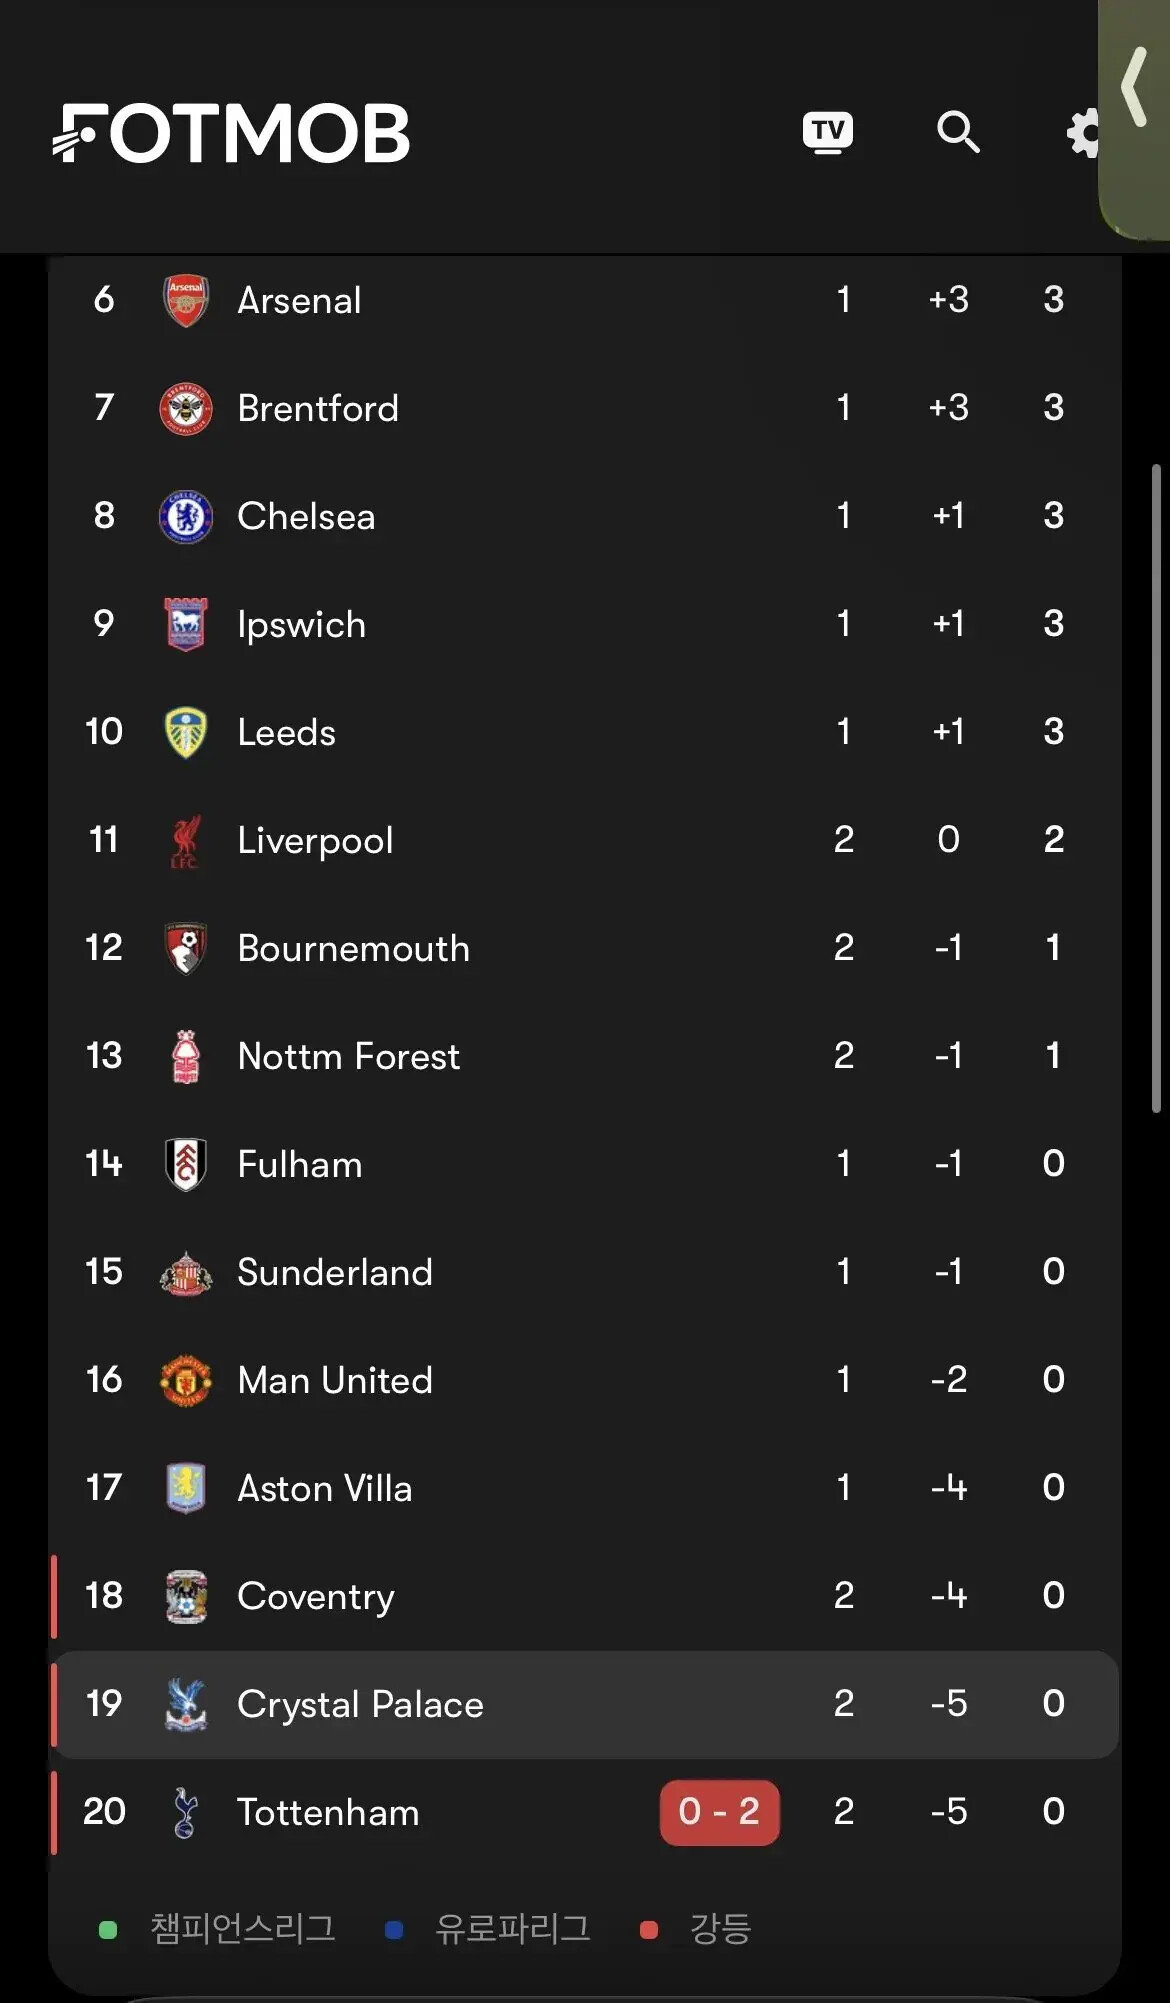Open Tottenham's live 0 - 2 score badge
Viewport: 1170px width, 2003px height.
[719, 1812]
